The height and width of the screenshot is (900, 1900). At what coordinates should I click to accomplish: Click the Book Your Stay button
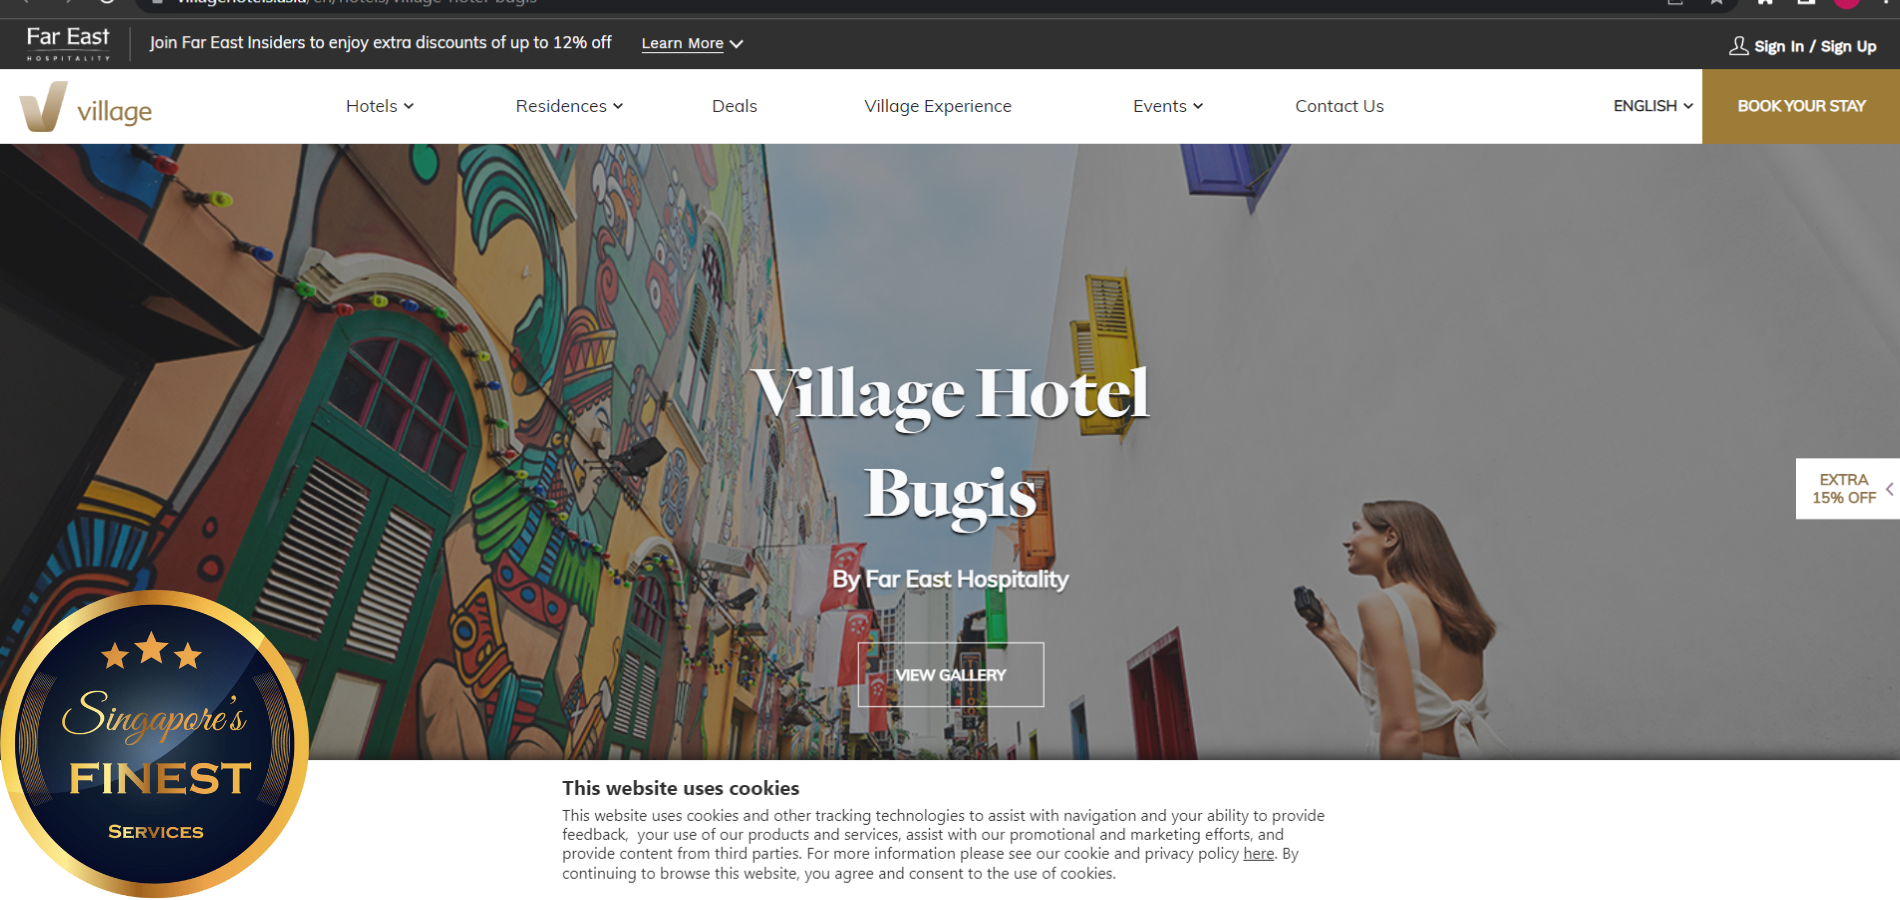pos(1801,106)
